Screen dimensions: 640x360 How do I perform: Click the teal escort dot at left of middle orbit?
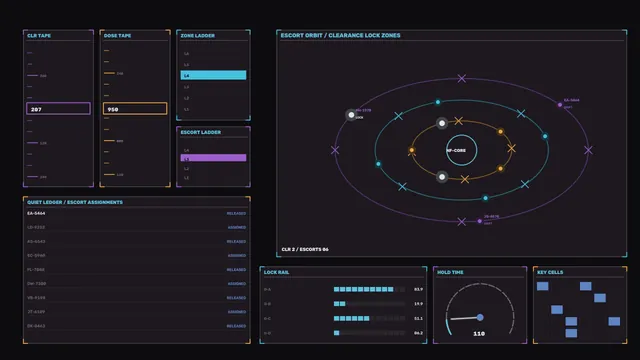click(x=378, y=164)
